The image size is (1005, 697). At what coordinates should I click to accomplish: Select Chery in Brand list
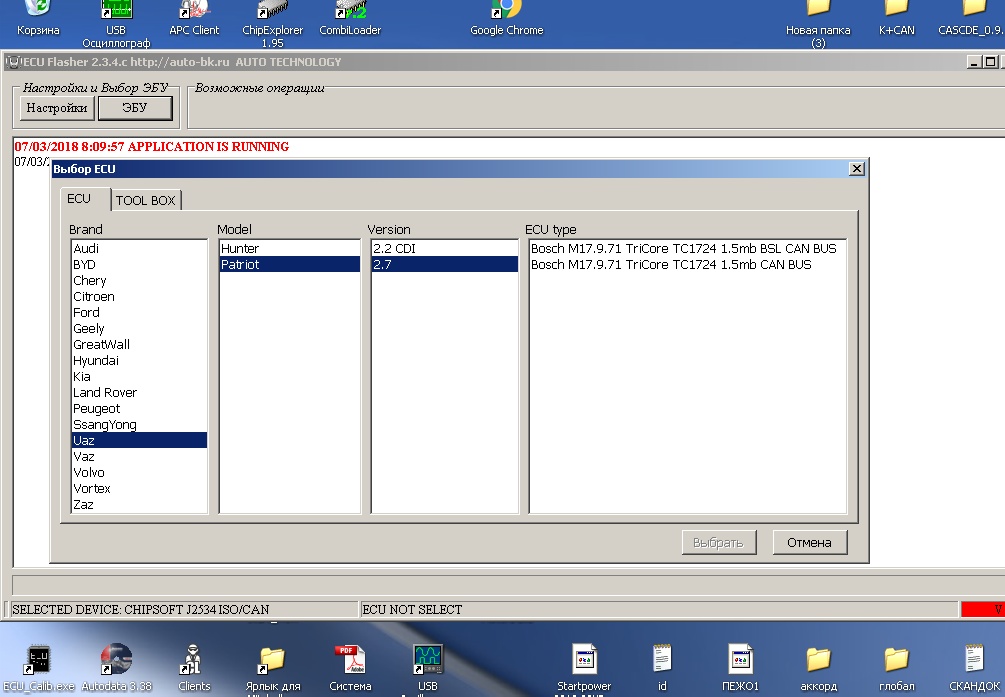[139, 280]
